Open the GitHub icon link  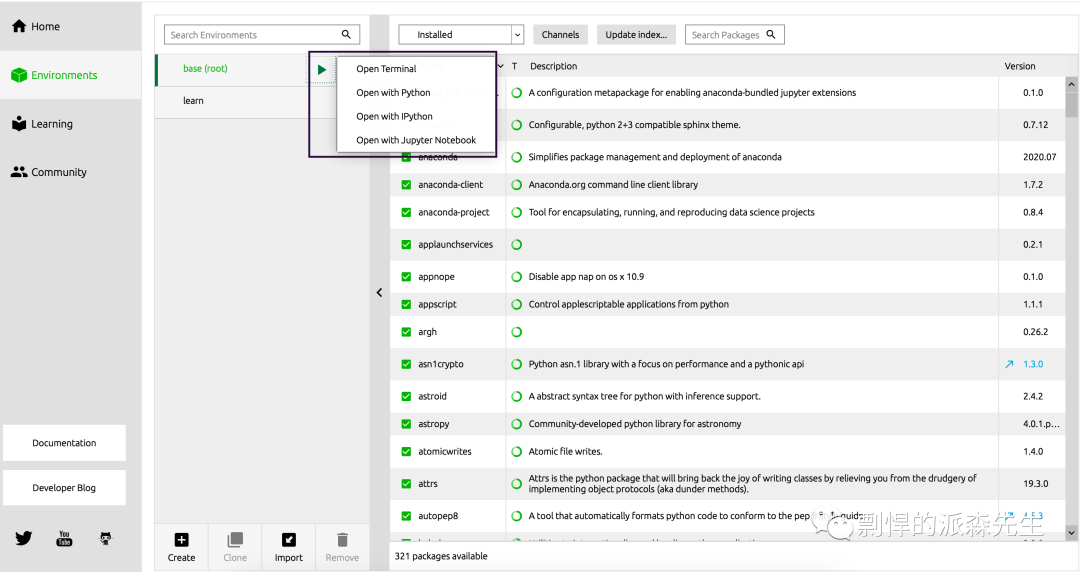click(x=106, y=538)
